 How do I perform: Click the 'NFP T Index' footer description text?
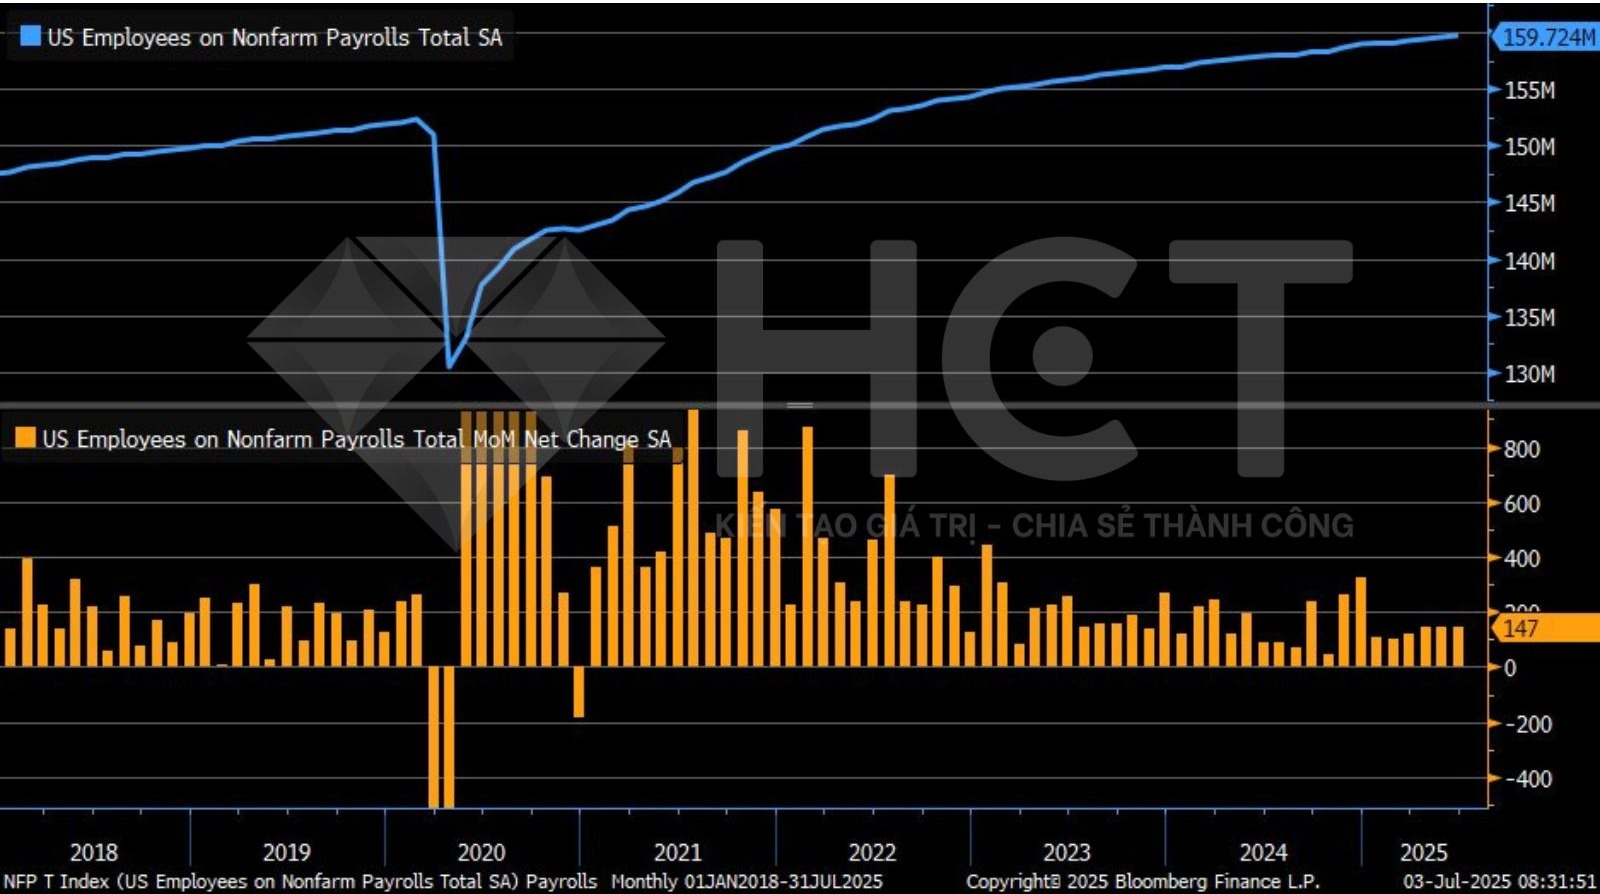click(x=300, y=881)
